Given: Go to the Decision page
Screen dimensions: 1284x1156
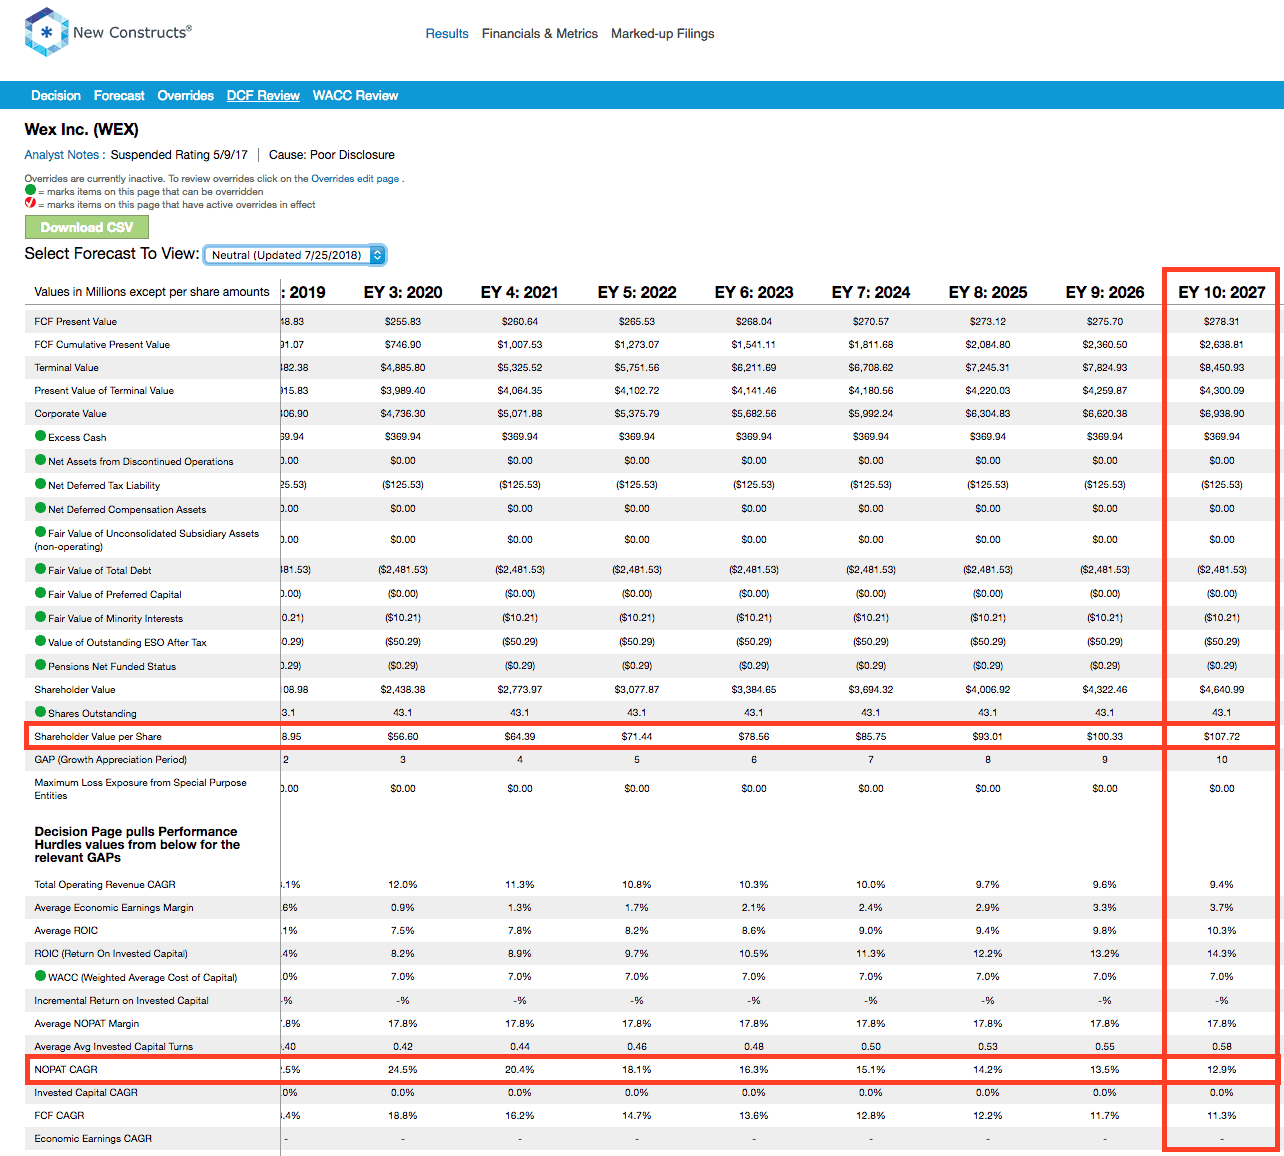Looking at the screenshot, I should coord(56,95).
